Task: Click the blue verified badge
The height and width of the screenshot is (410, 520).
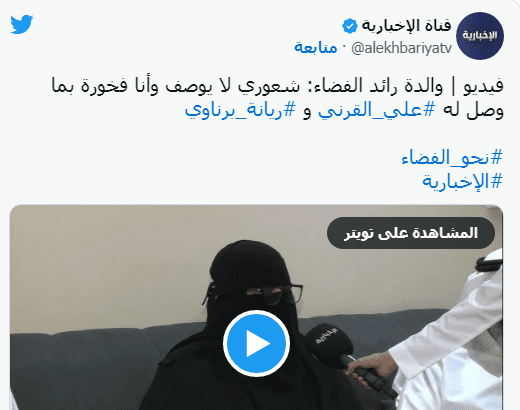Action: (x=349, y=26)
